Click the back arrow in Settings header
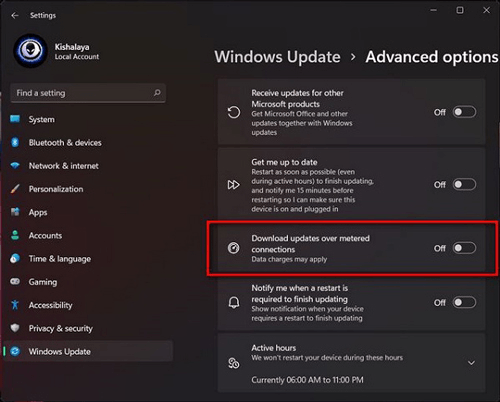Image resolution: width=500 pixels, height=402 pixels. pos(15,16)
